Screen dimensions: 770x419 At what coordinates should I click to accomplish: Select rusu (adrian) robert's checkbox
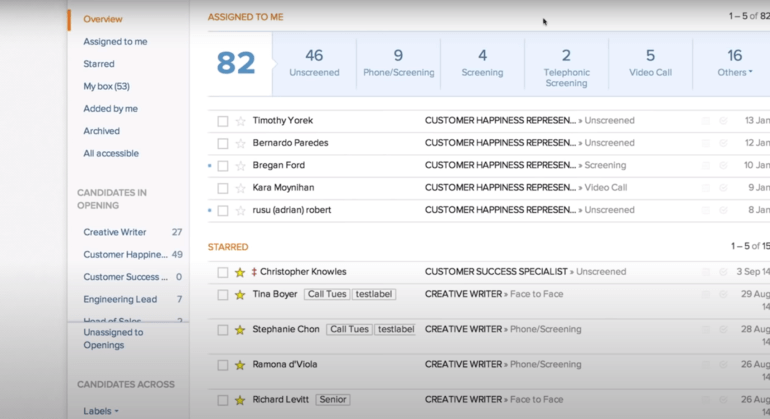point(222,211)
